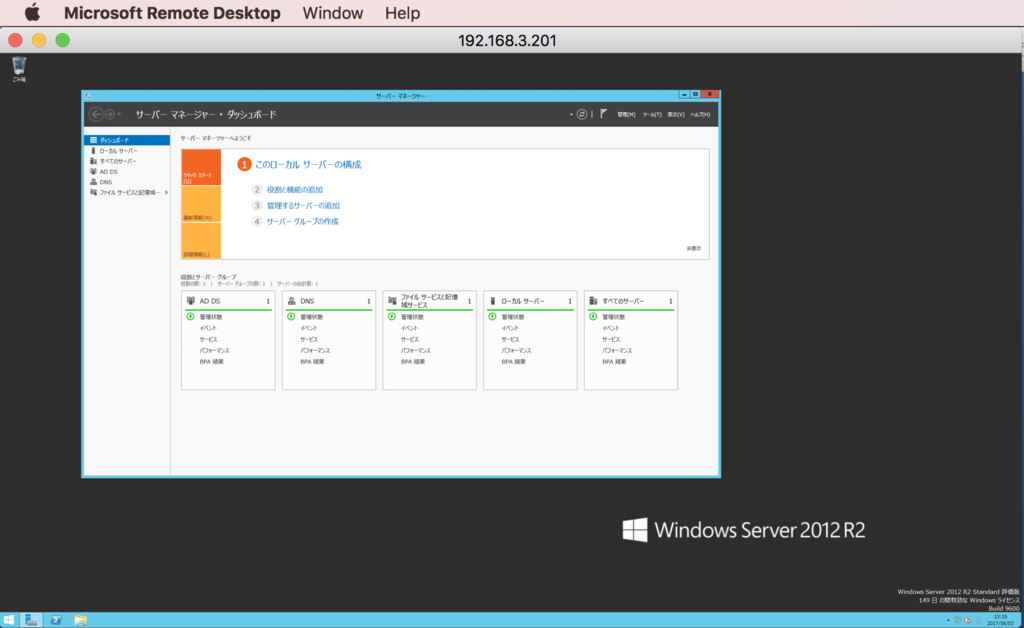Screen dimensions: 1024x628
Task: Open the 表示(V) menu
Action: click(x=676, y=115)
